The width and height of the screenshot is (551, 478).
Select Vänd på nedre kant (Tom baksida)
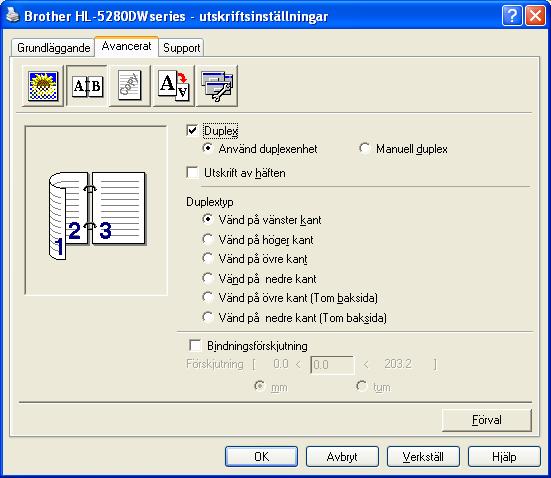coord(208,317)
